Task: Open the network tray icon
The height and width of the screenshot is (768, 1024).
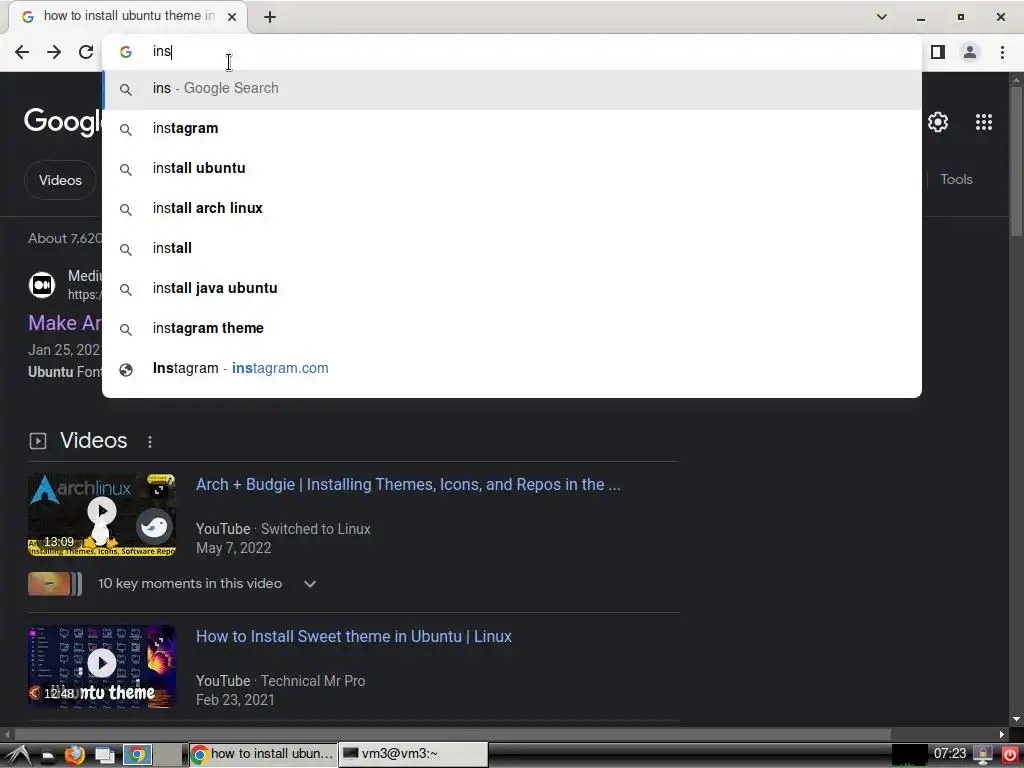Action: pos(982,755)
